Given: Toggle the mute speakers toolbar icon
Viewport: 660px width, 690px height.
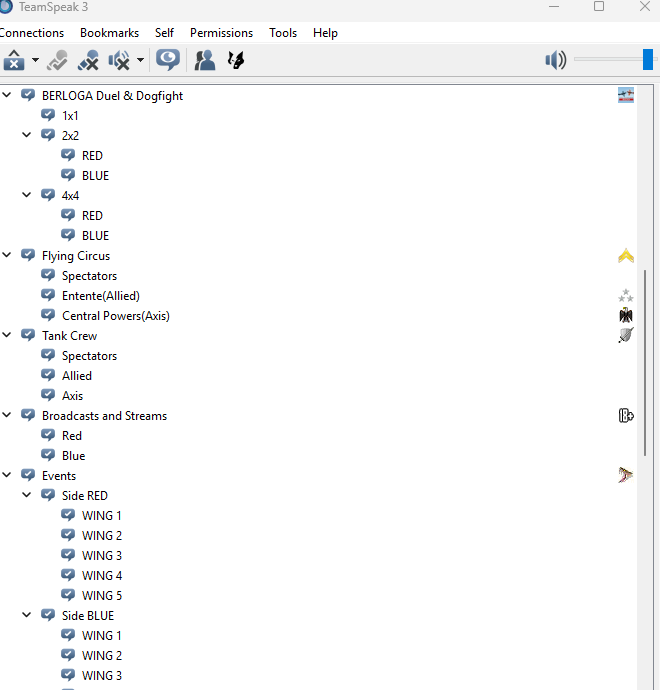Looking at the screenshot, I should coord(119,60).
